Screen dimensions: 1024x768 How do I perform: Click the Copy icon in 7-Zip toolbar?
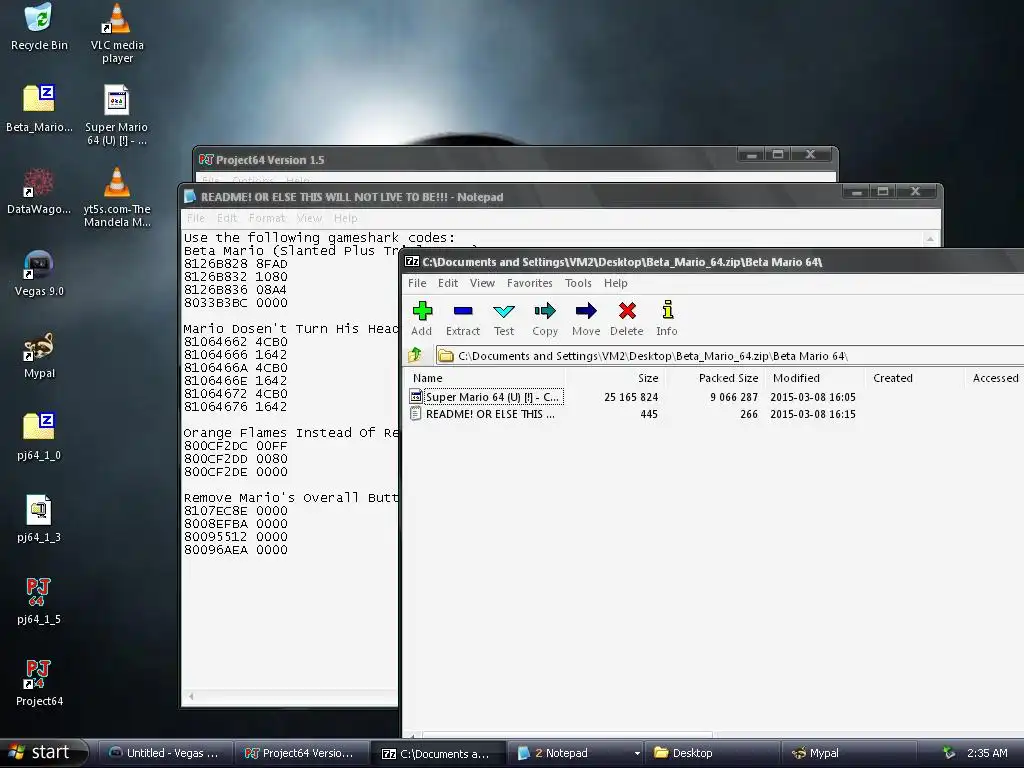click(x=545, y=318)
